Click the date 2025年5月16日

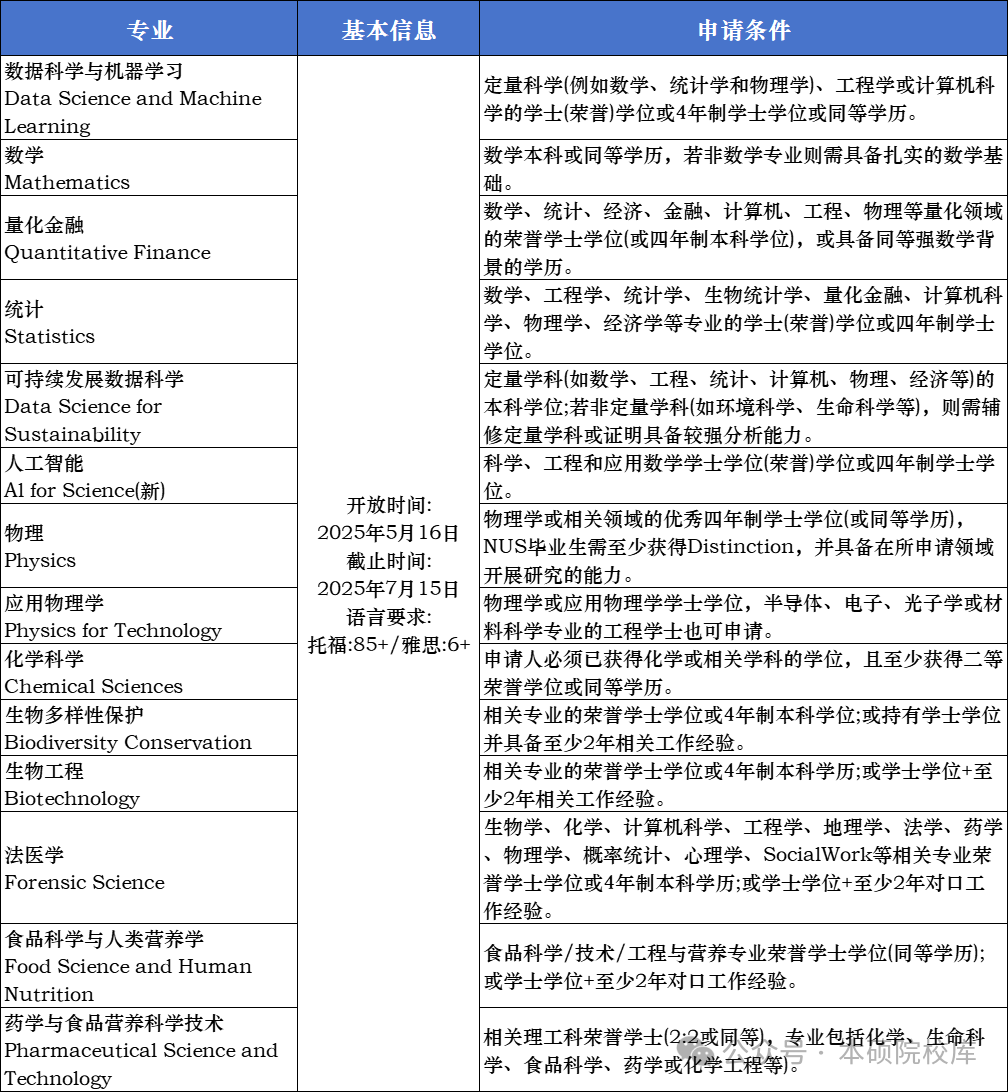pos(388,533)
